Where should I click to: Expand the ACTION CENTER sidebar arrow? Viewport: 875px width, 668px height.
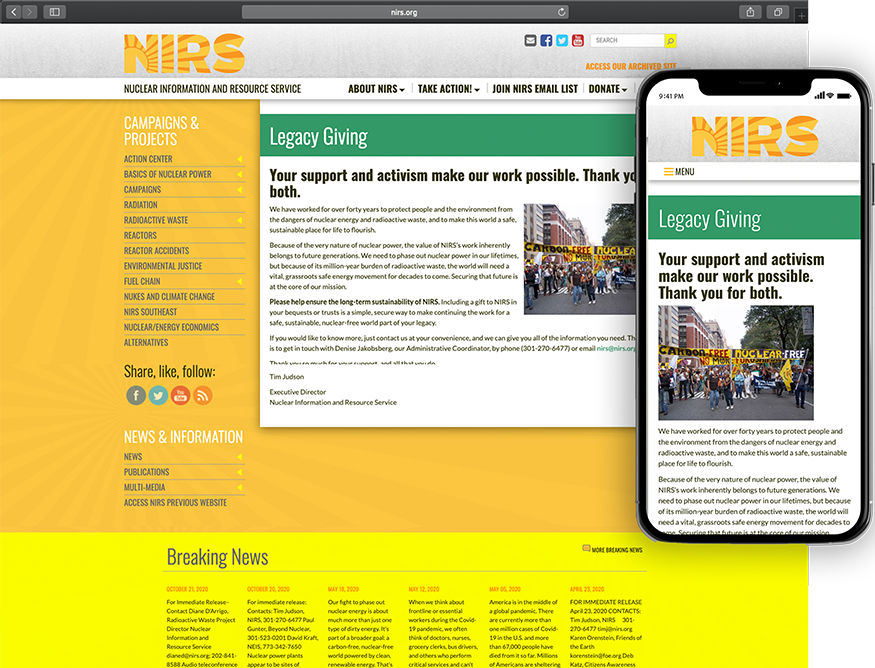[239, 159]
